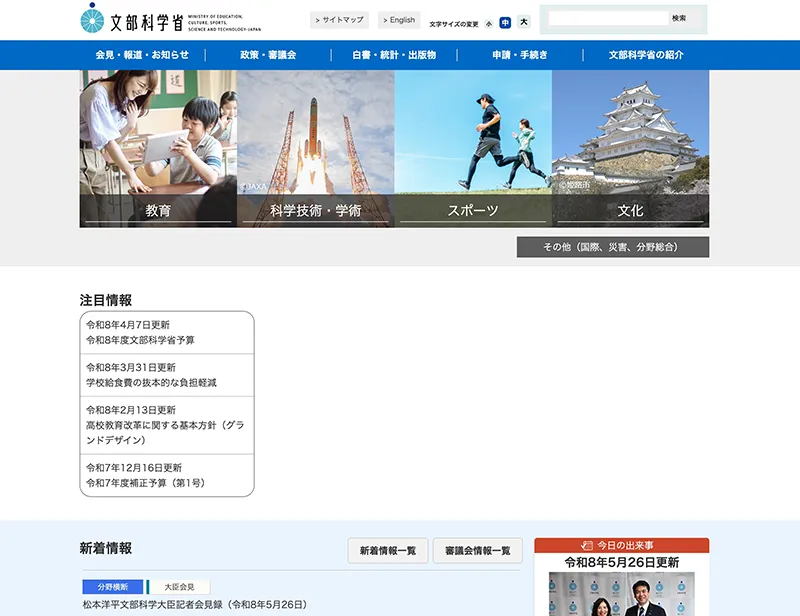The width and height of the screenshot is (800, 616).
Task: Click the 新着情報一覧 button
Action: click(388, 551)
